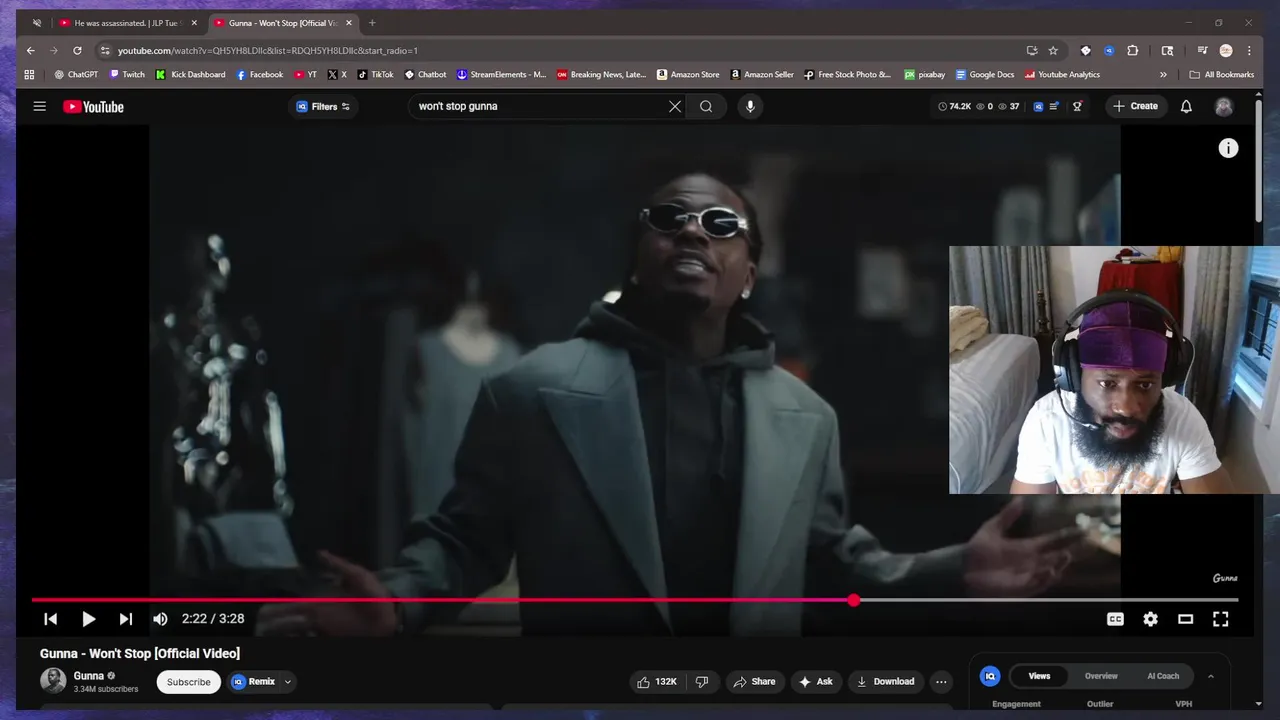Go back to previous video
This screenshot has width=1280, height=720.
pyautogui.click(x=50, y=619)
